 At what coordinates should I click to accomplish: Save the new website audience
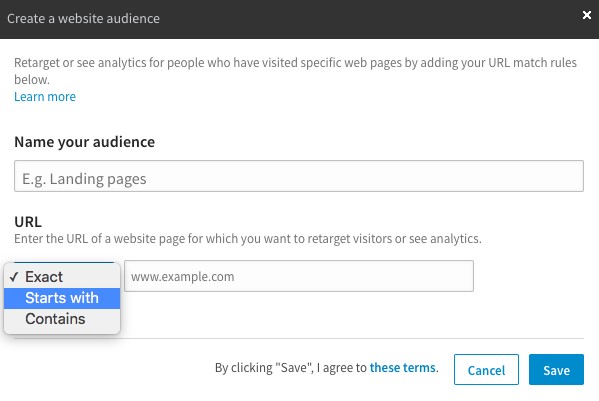tap(556, 369)
